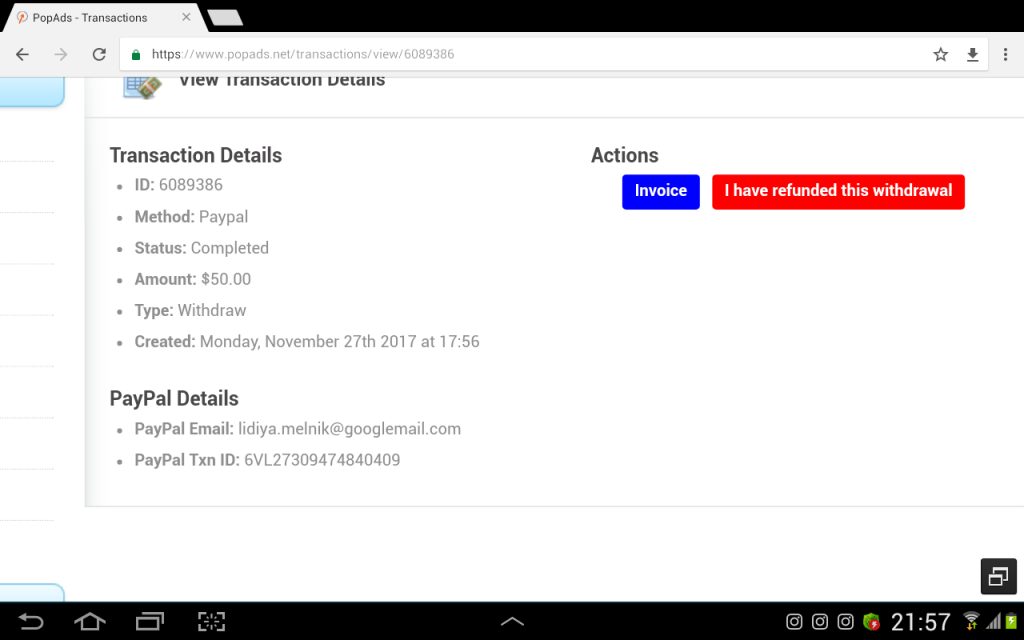This screenshot has height=640, width=1024.
Task: Tap the screenshot capture icon in navigation bar
Action: pos(212,621)
